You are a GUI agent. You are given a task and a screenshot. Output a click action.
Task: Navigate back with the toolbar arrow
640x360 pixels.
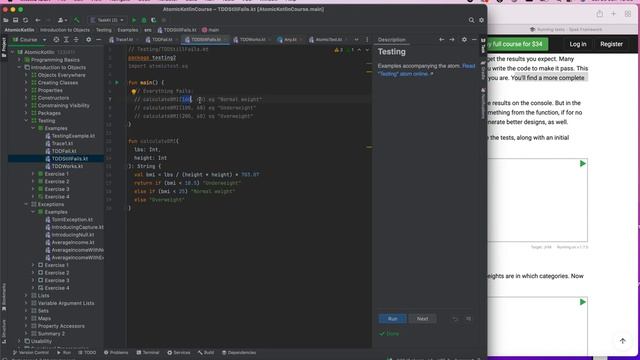point(38,20)
